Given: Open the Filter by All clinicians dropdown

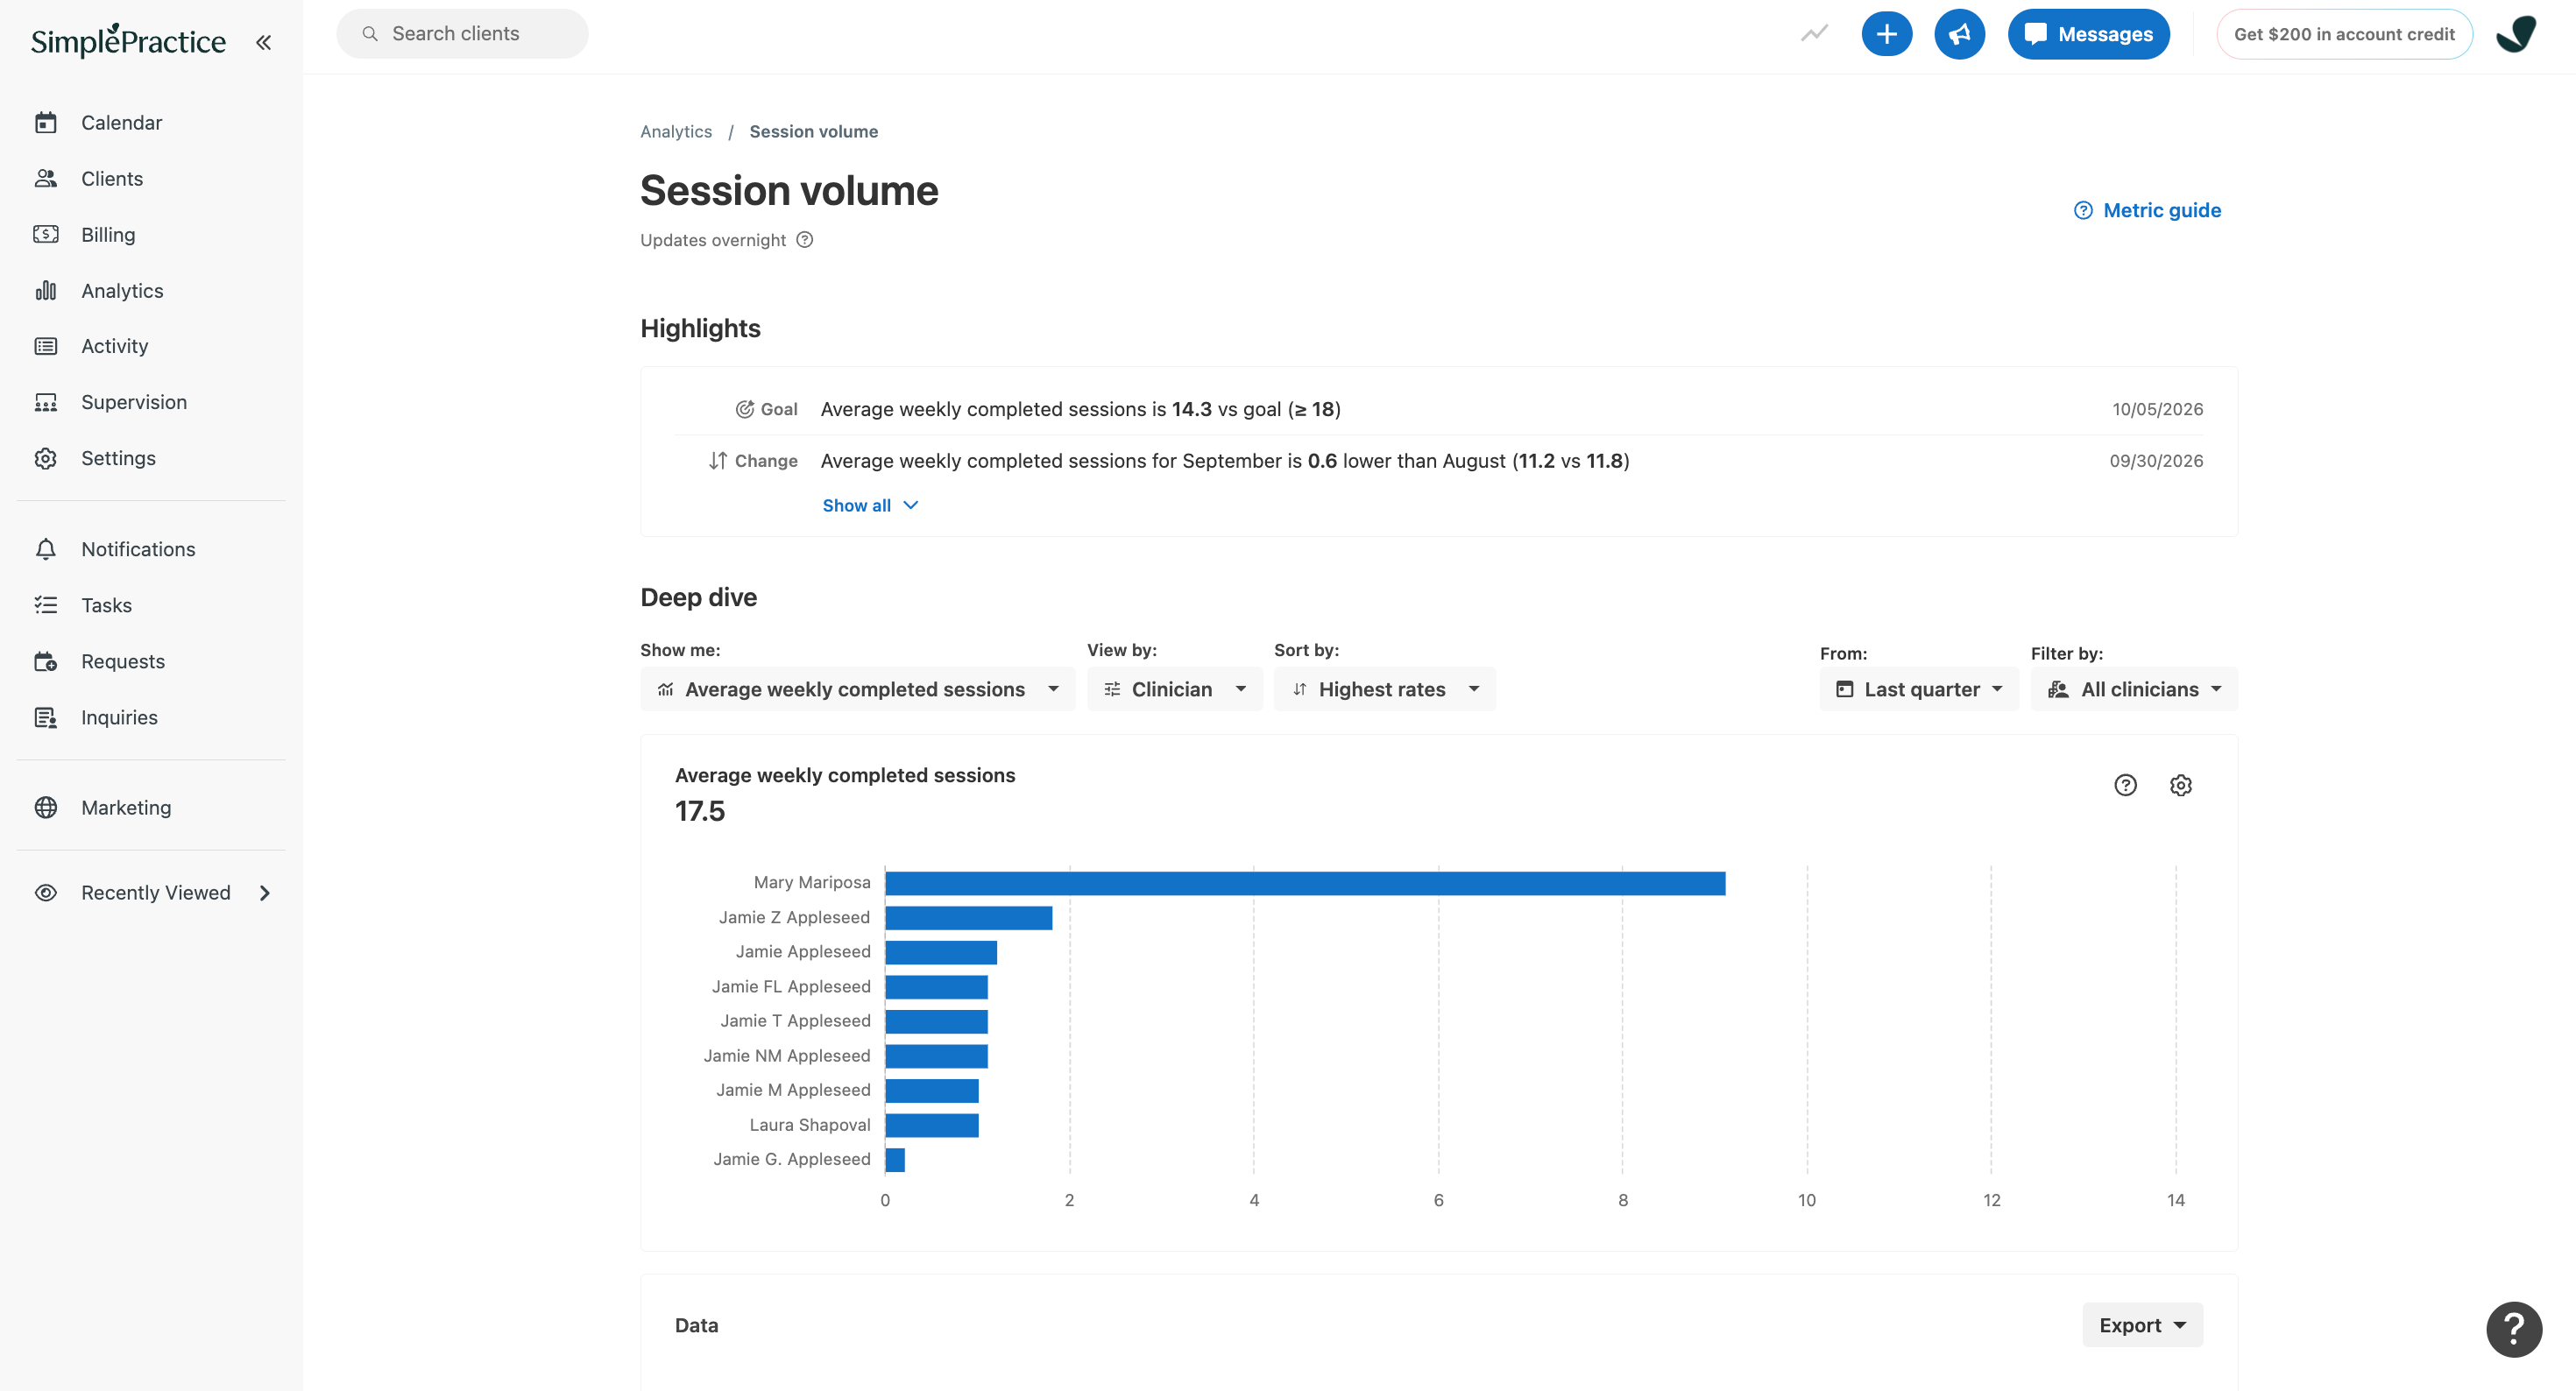Looking at the screenshot, I should (2133, 689).
